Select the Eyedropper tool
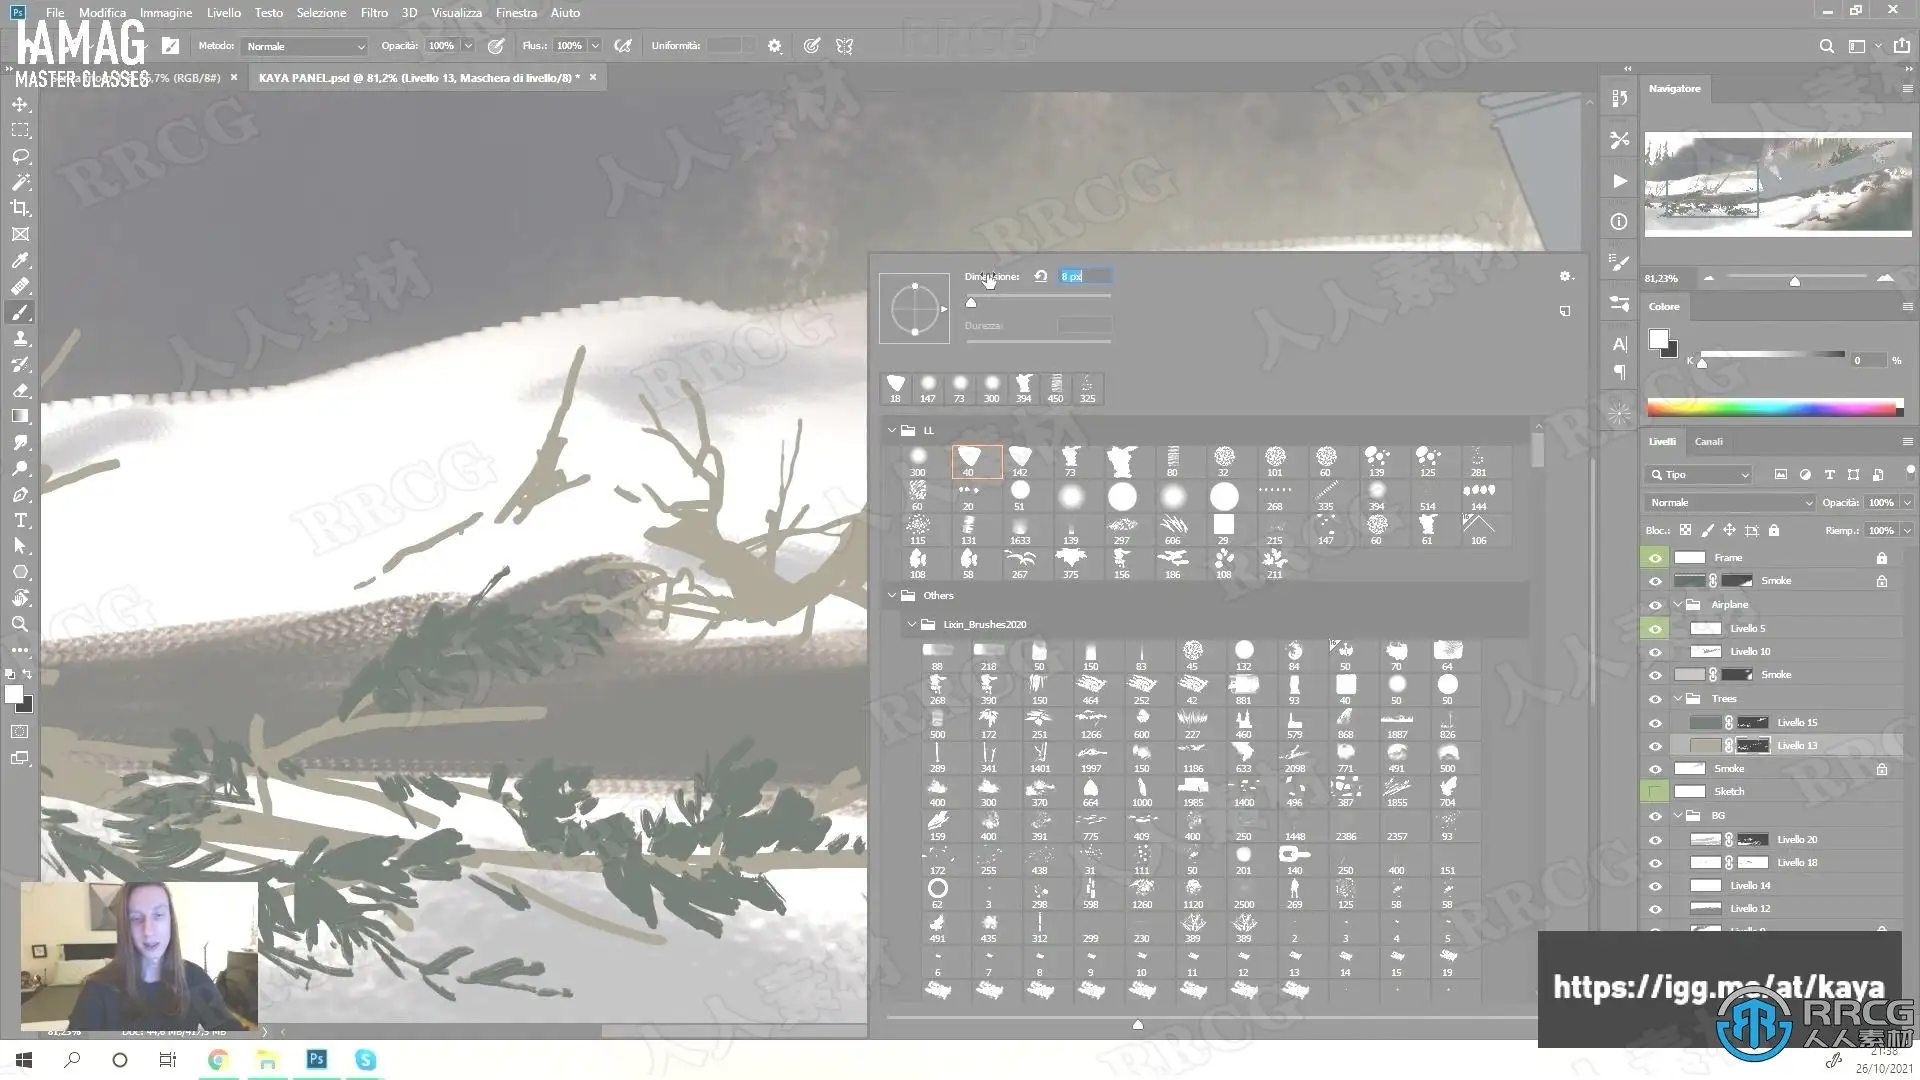Viewport: 1920px width, 1080px height. (20, 260)
